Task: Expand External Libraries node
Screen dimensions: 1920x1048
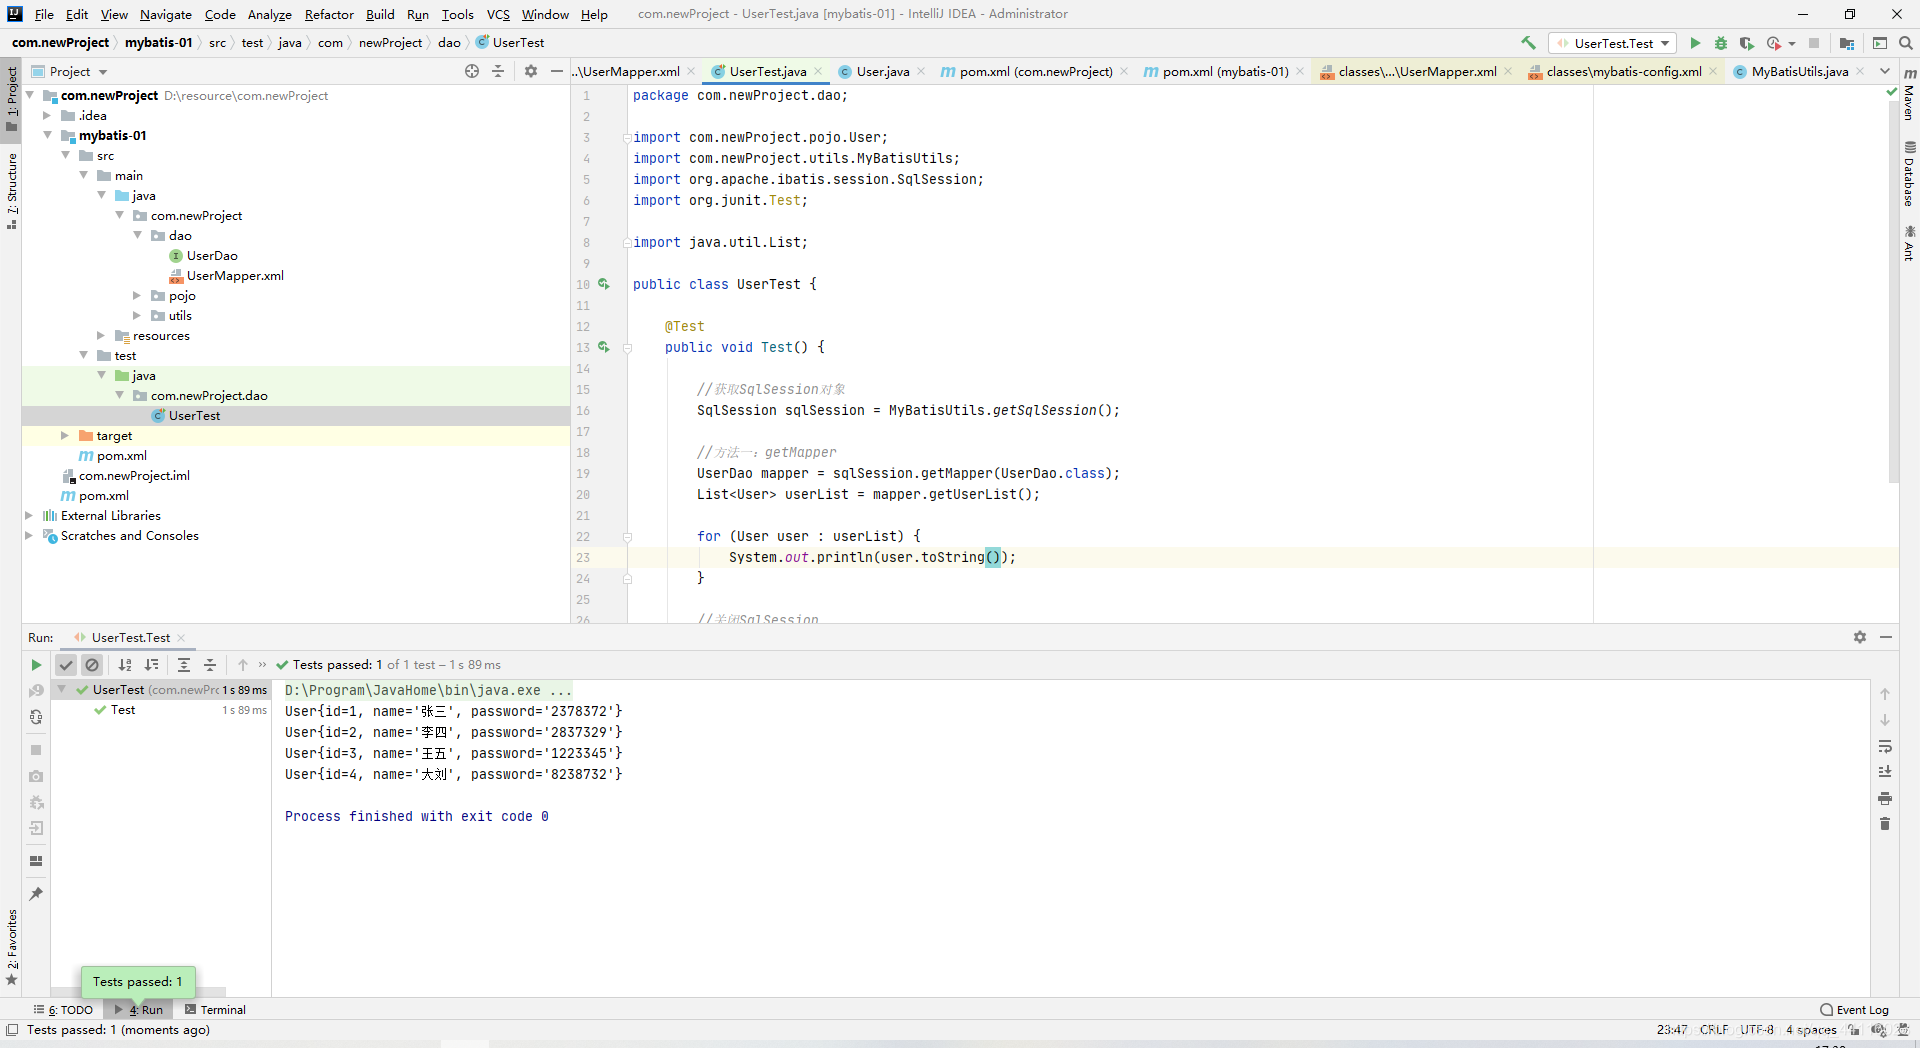Action: click(29, 516)
